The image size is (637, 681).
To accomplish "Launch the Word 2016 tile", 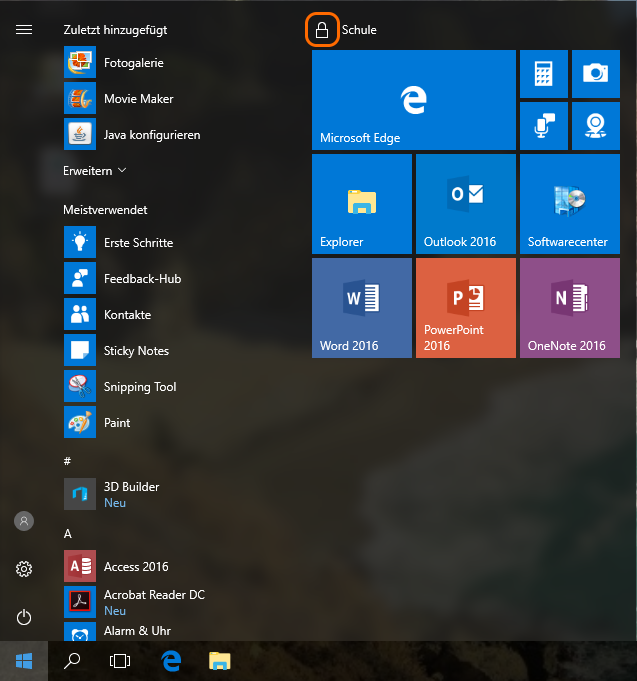I will [x=361, y=308].
